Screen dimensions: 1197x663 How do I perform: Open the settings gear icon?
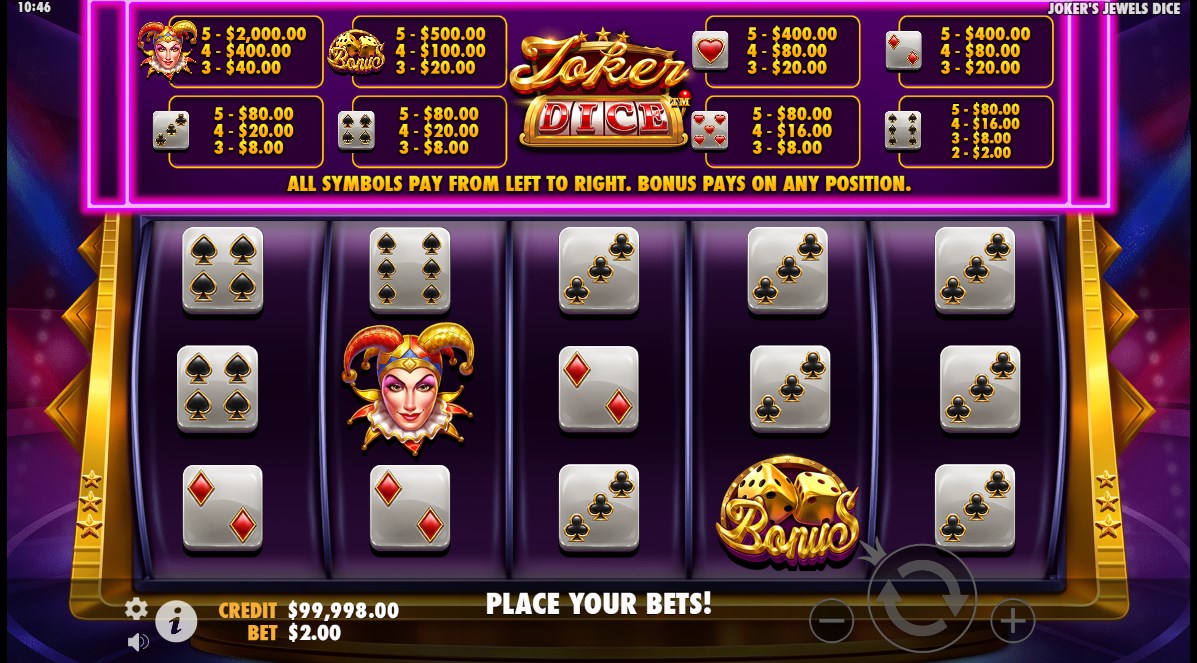pos(137,609)
